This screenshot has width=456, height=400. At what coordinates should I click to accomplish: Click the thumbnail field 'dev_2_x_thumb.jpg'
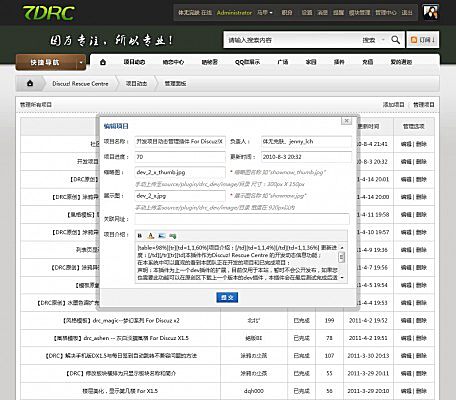tap(180, 172)
